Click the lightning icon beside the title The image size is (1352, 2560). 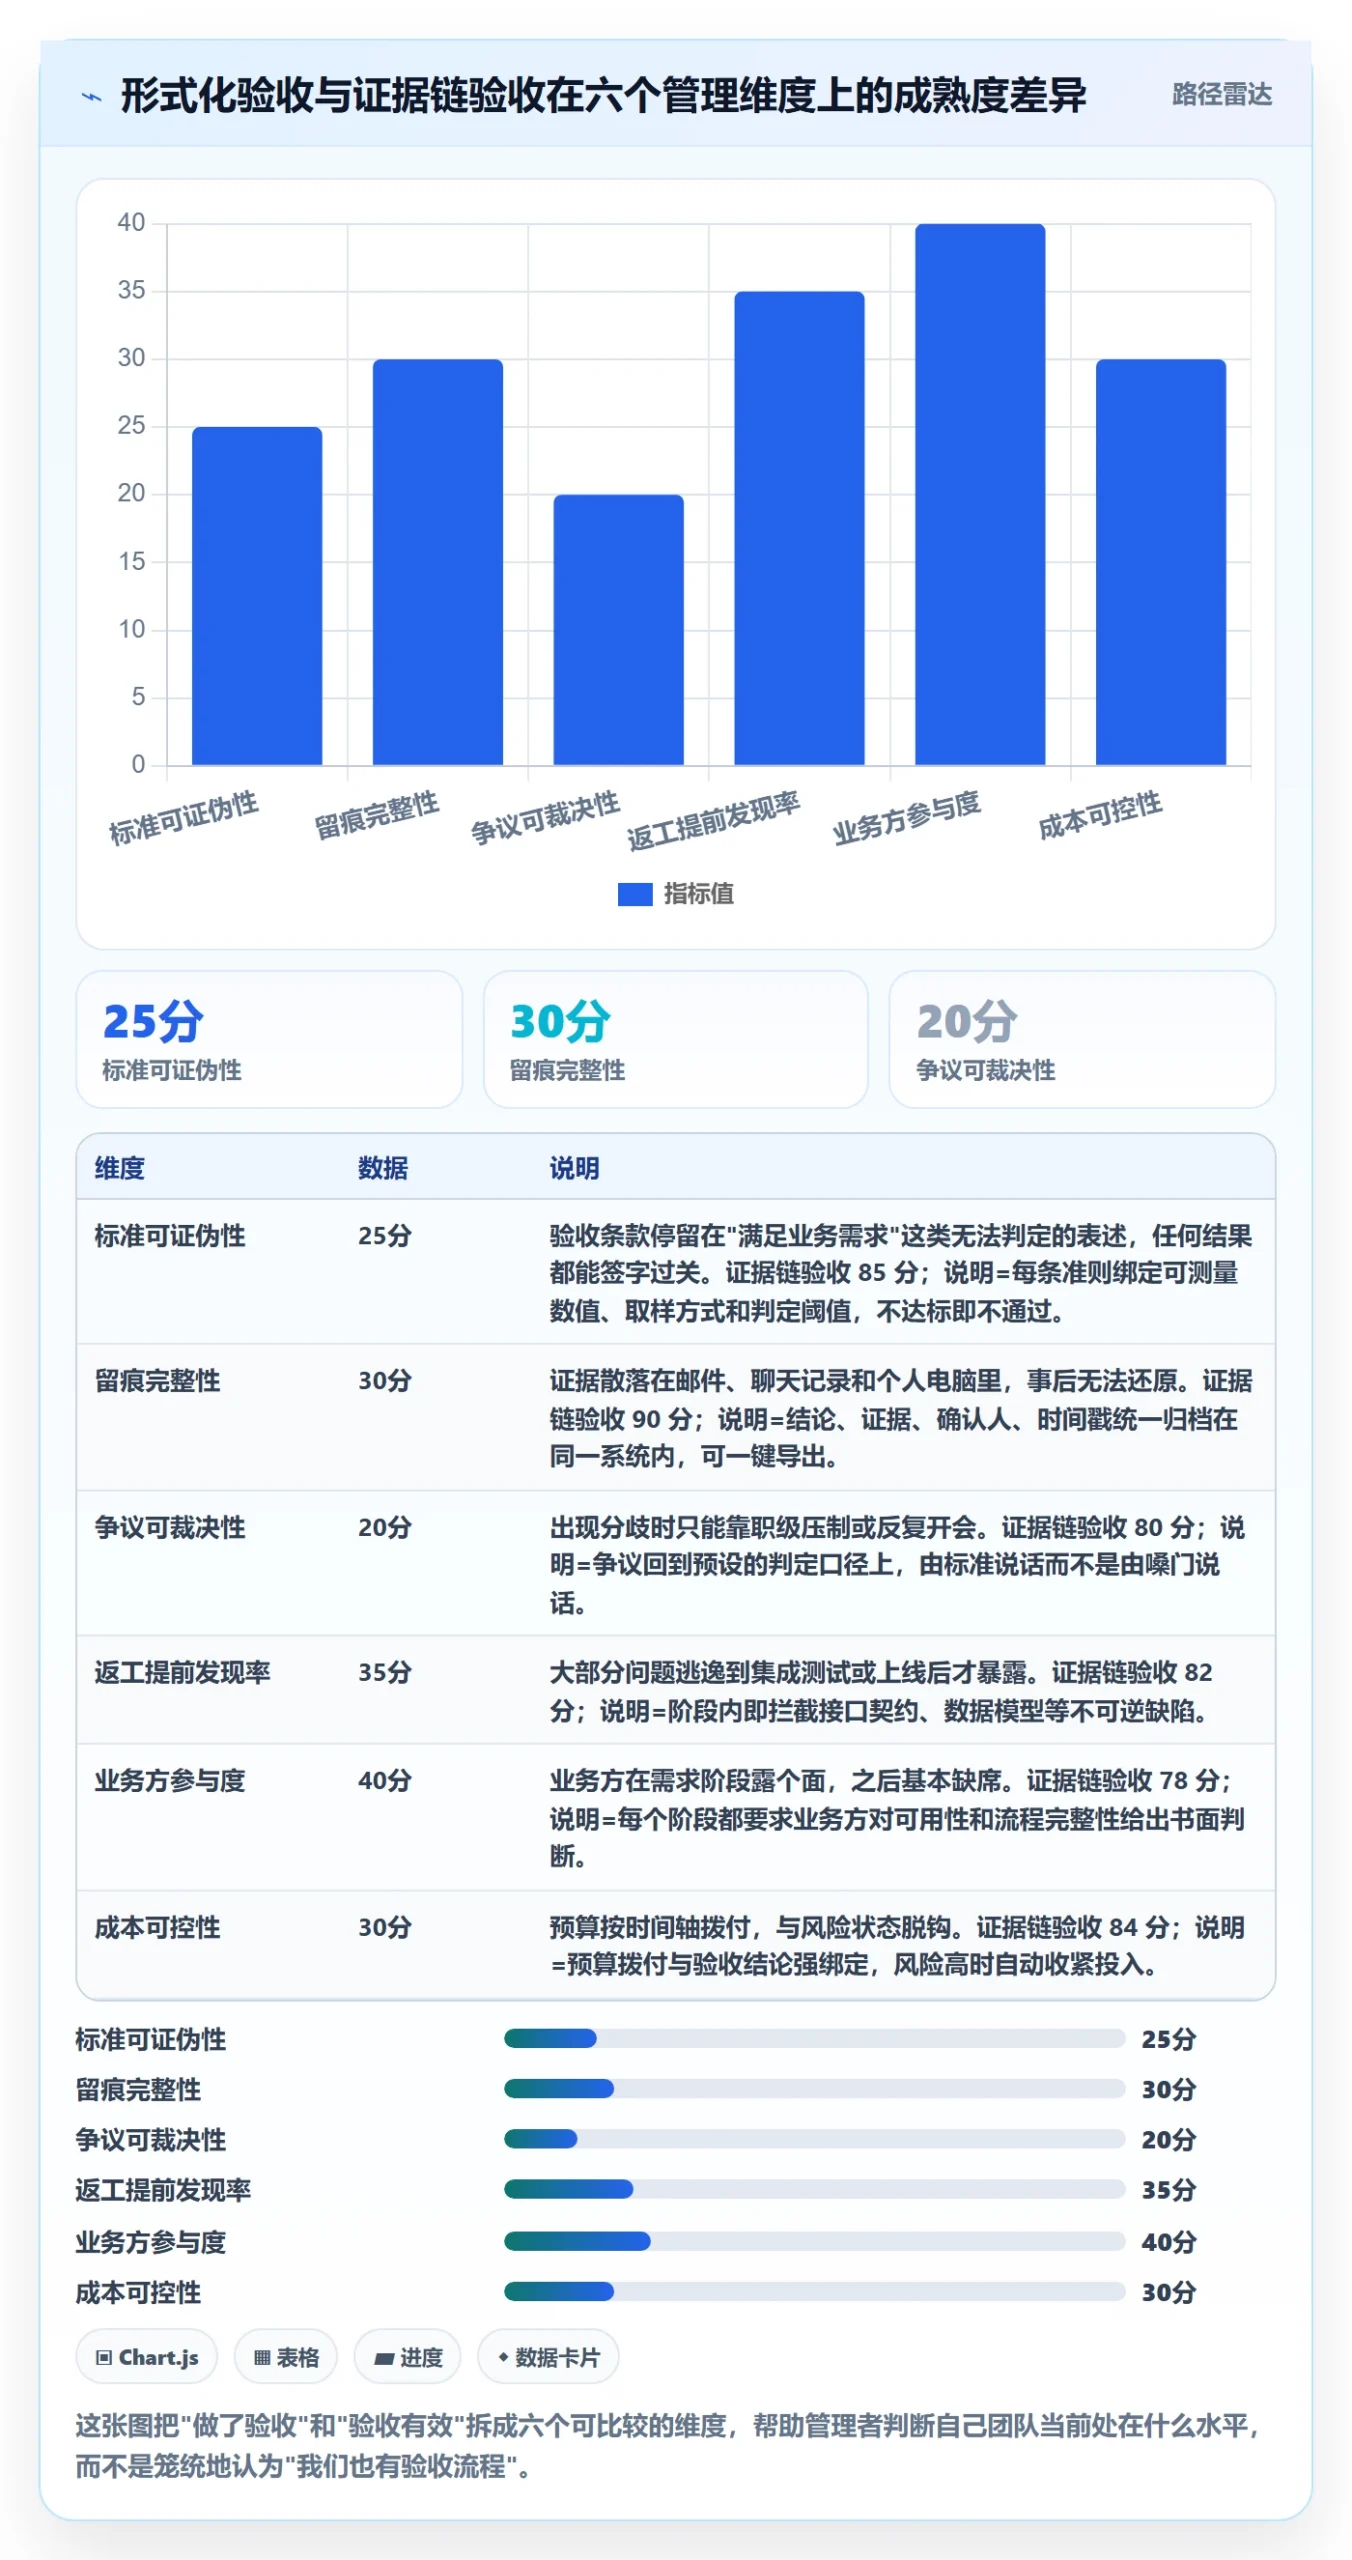pyautogui.click(x=91, y=97)
